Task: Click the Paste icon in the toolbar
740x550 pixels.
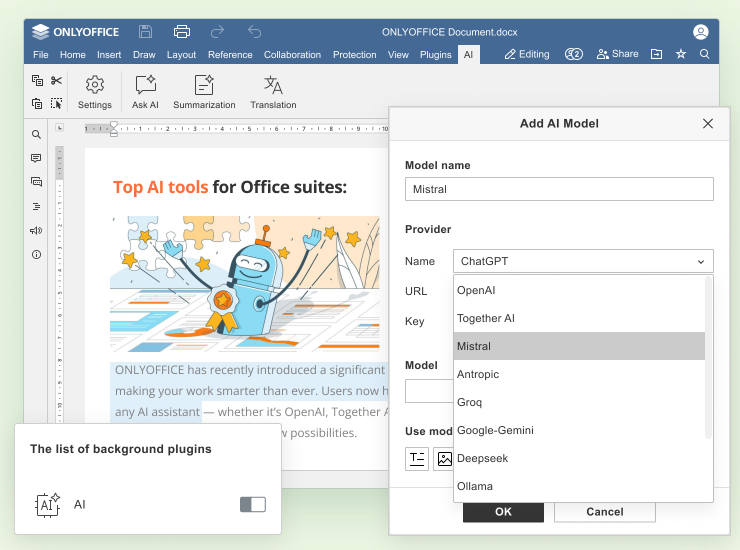Action: pos(37,103)
